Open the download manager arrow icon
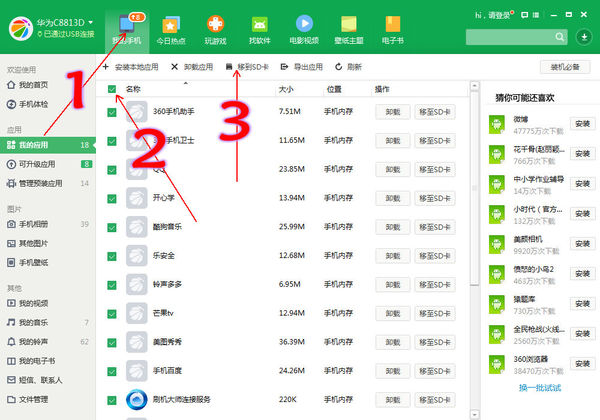The height and width of the screenshot is (420, 600). tap(584, 37)
